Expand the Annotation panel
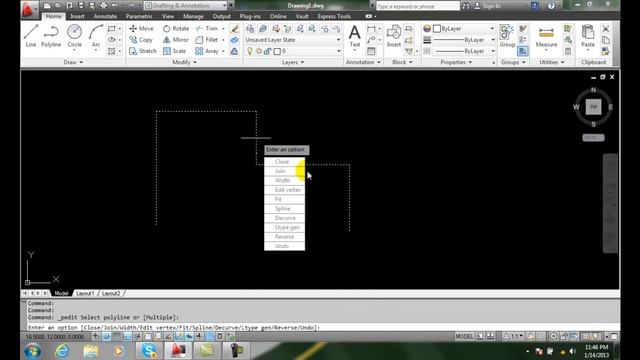This screenshot has width=640, height=360. pos(363,62)
